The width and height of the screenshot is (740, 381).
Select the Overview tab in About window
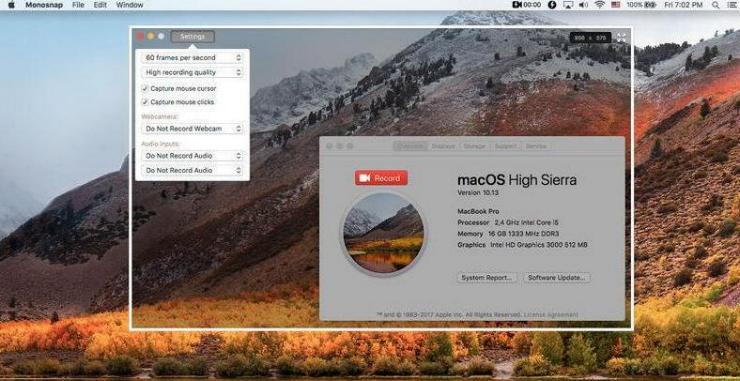410,146
